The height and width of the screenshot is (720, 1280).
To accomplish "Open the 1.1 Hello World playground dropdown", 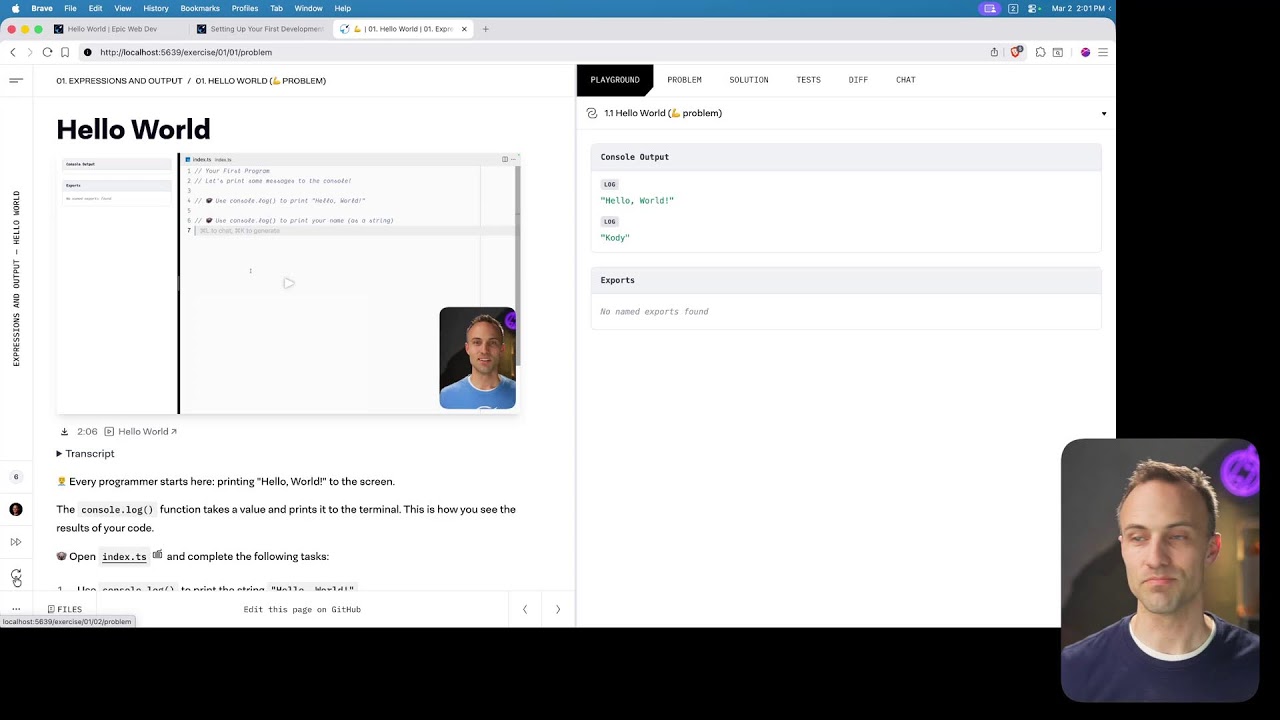I will tap(1104, 113).
